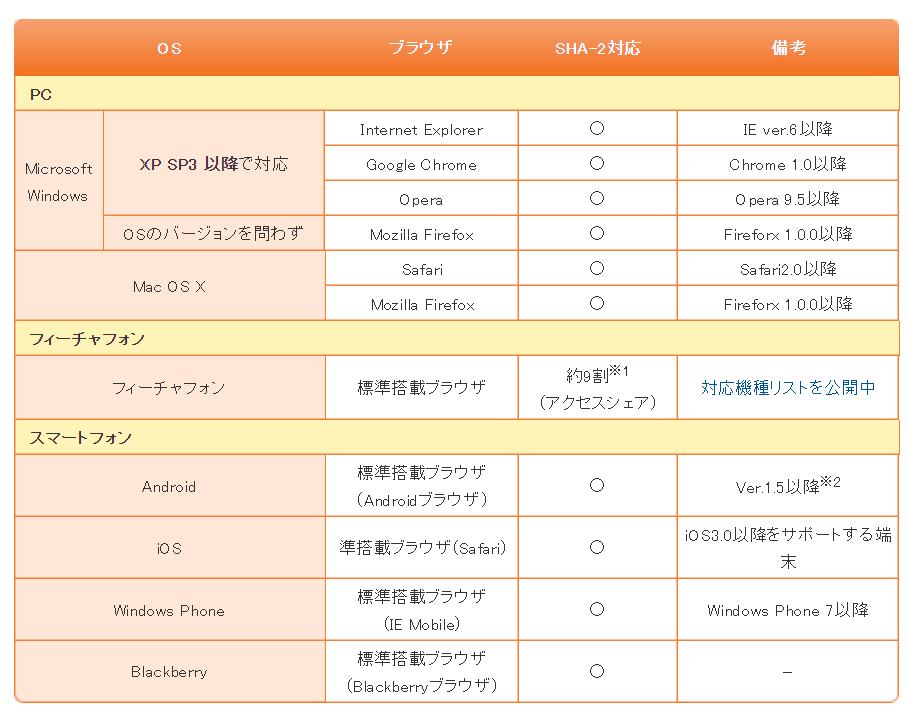Click the IE ver.6以降 note

coord(788,129)
